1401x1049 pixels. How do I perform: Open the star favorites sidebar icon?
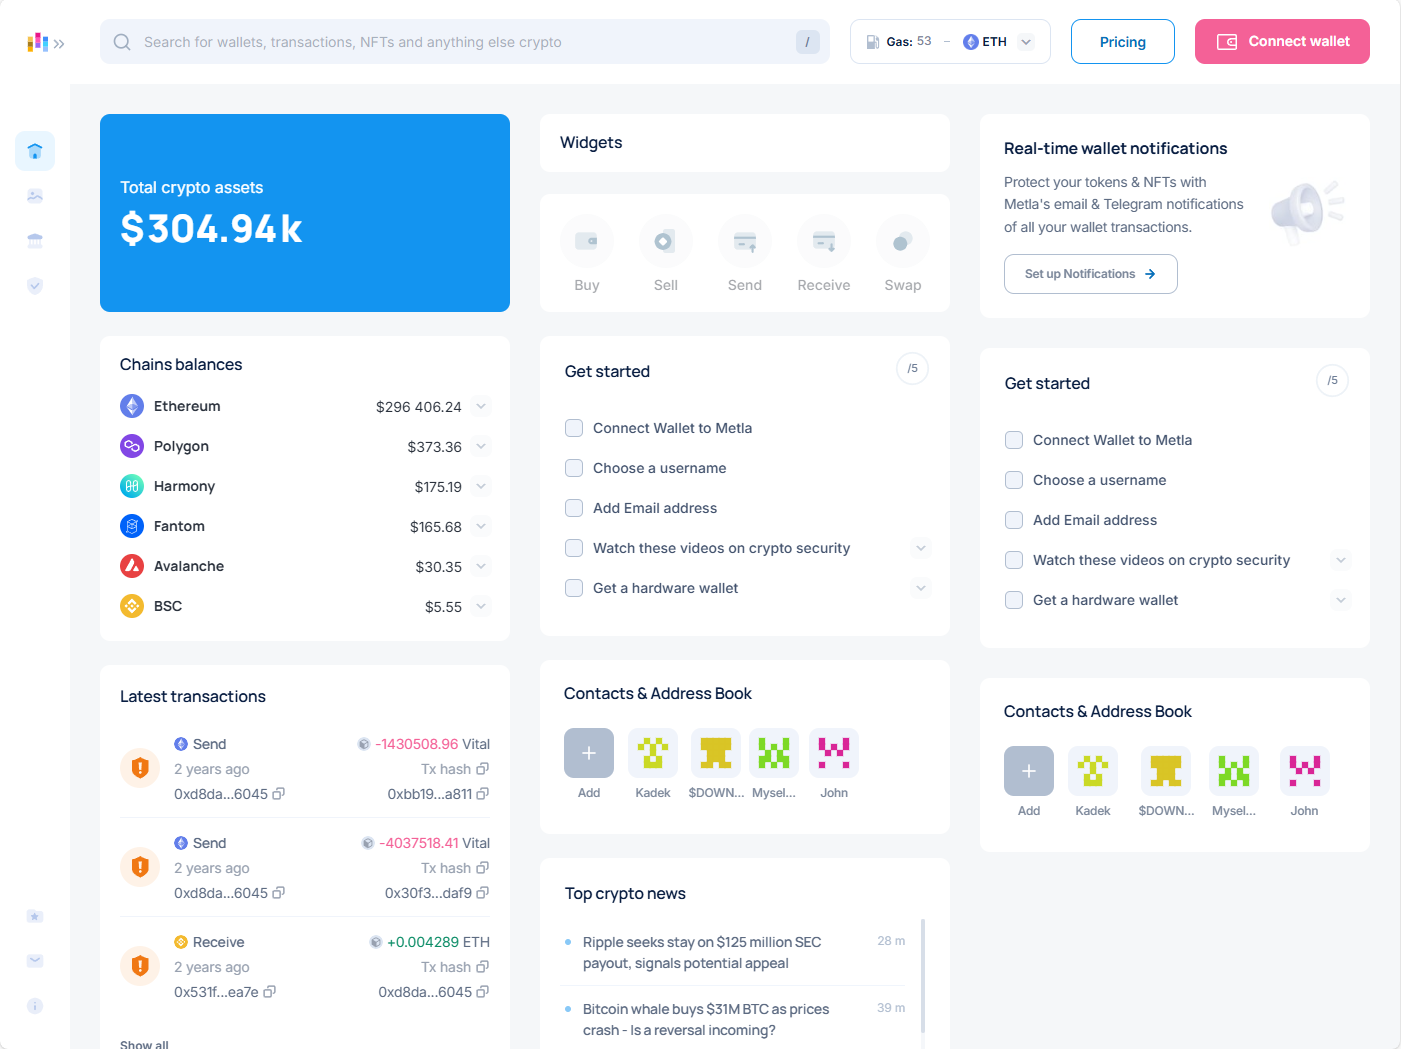pyautogui.click(x=35, y=916)
